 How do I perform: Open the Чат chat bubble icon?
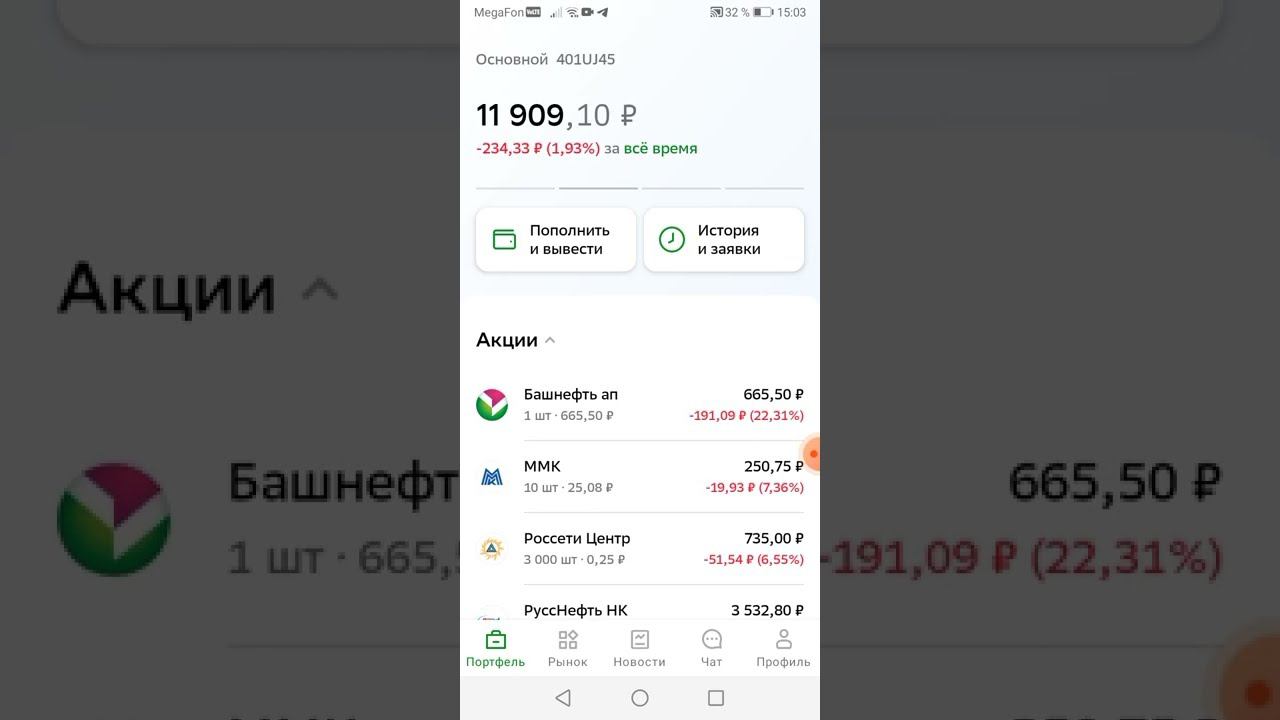pos(712,640)
